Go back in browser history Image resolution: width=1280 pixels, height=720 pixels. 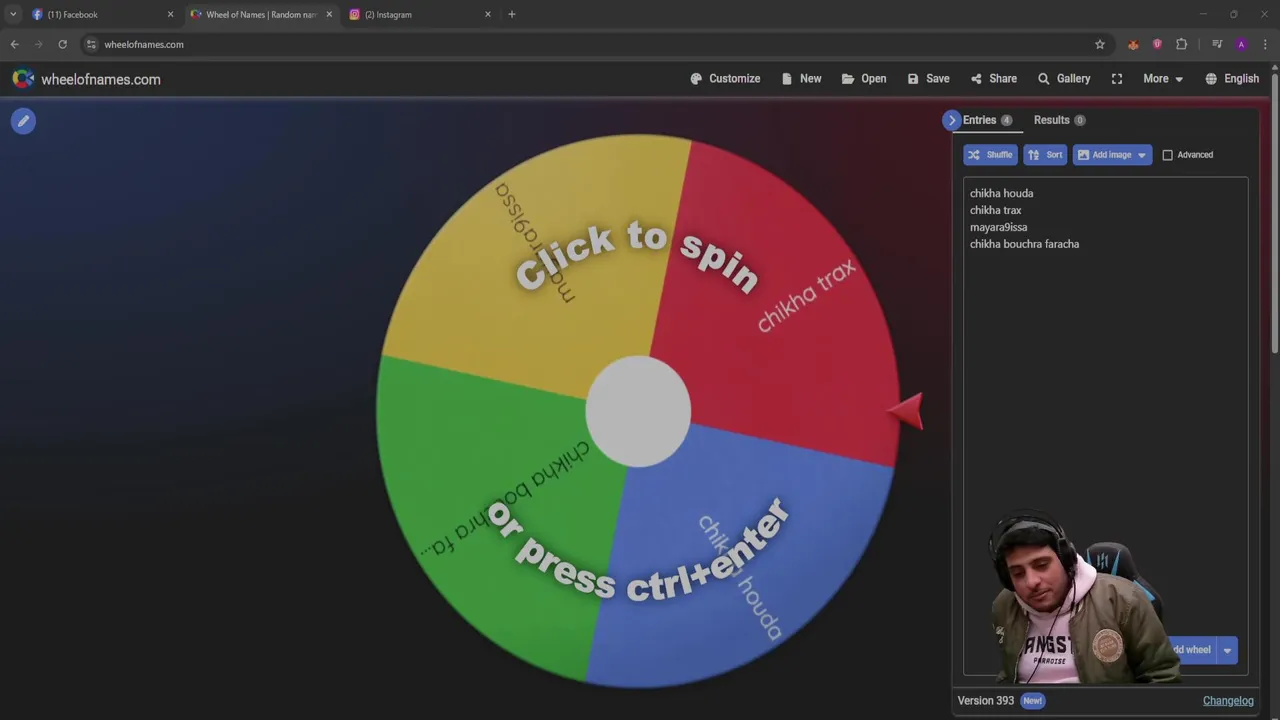click(14, 44)
